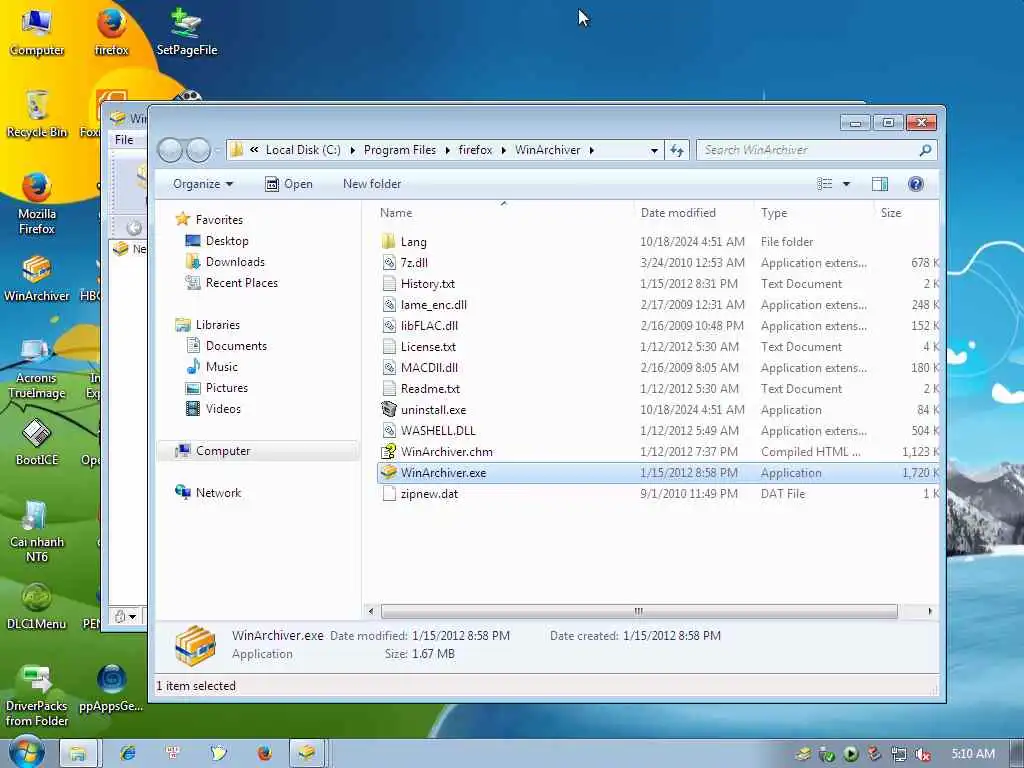Screen dimensions: 1024x768
Task: Click the volume muted tray icon
Action: [923, 754]
